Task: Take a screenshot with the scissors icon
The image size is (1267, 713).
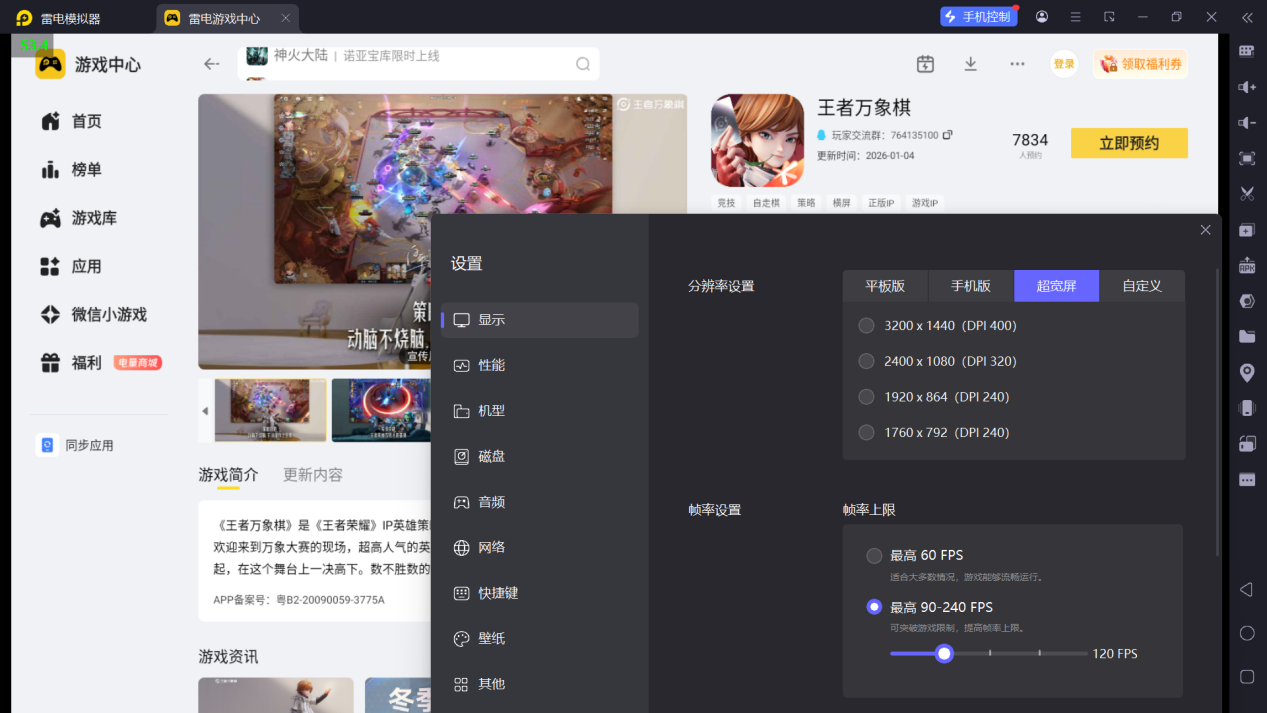Action: point(1245,193)
